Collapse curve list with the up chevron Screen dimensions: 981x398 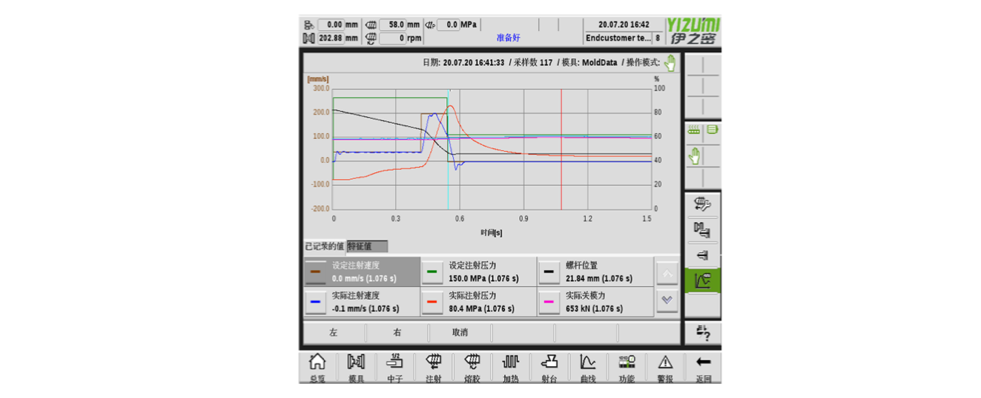tap(668, 273)
